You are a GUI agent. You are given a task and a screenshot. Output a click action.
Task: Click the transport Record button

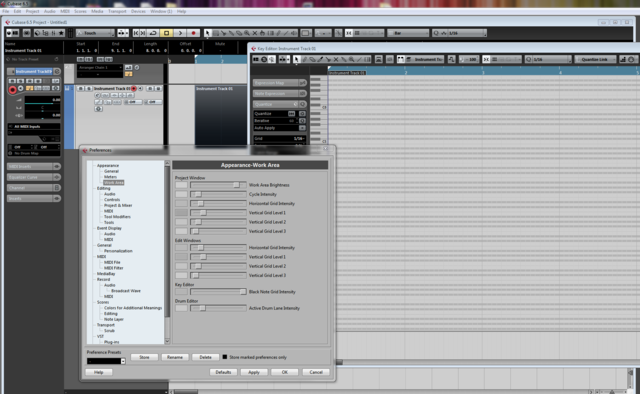(x=193, y=33)
